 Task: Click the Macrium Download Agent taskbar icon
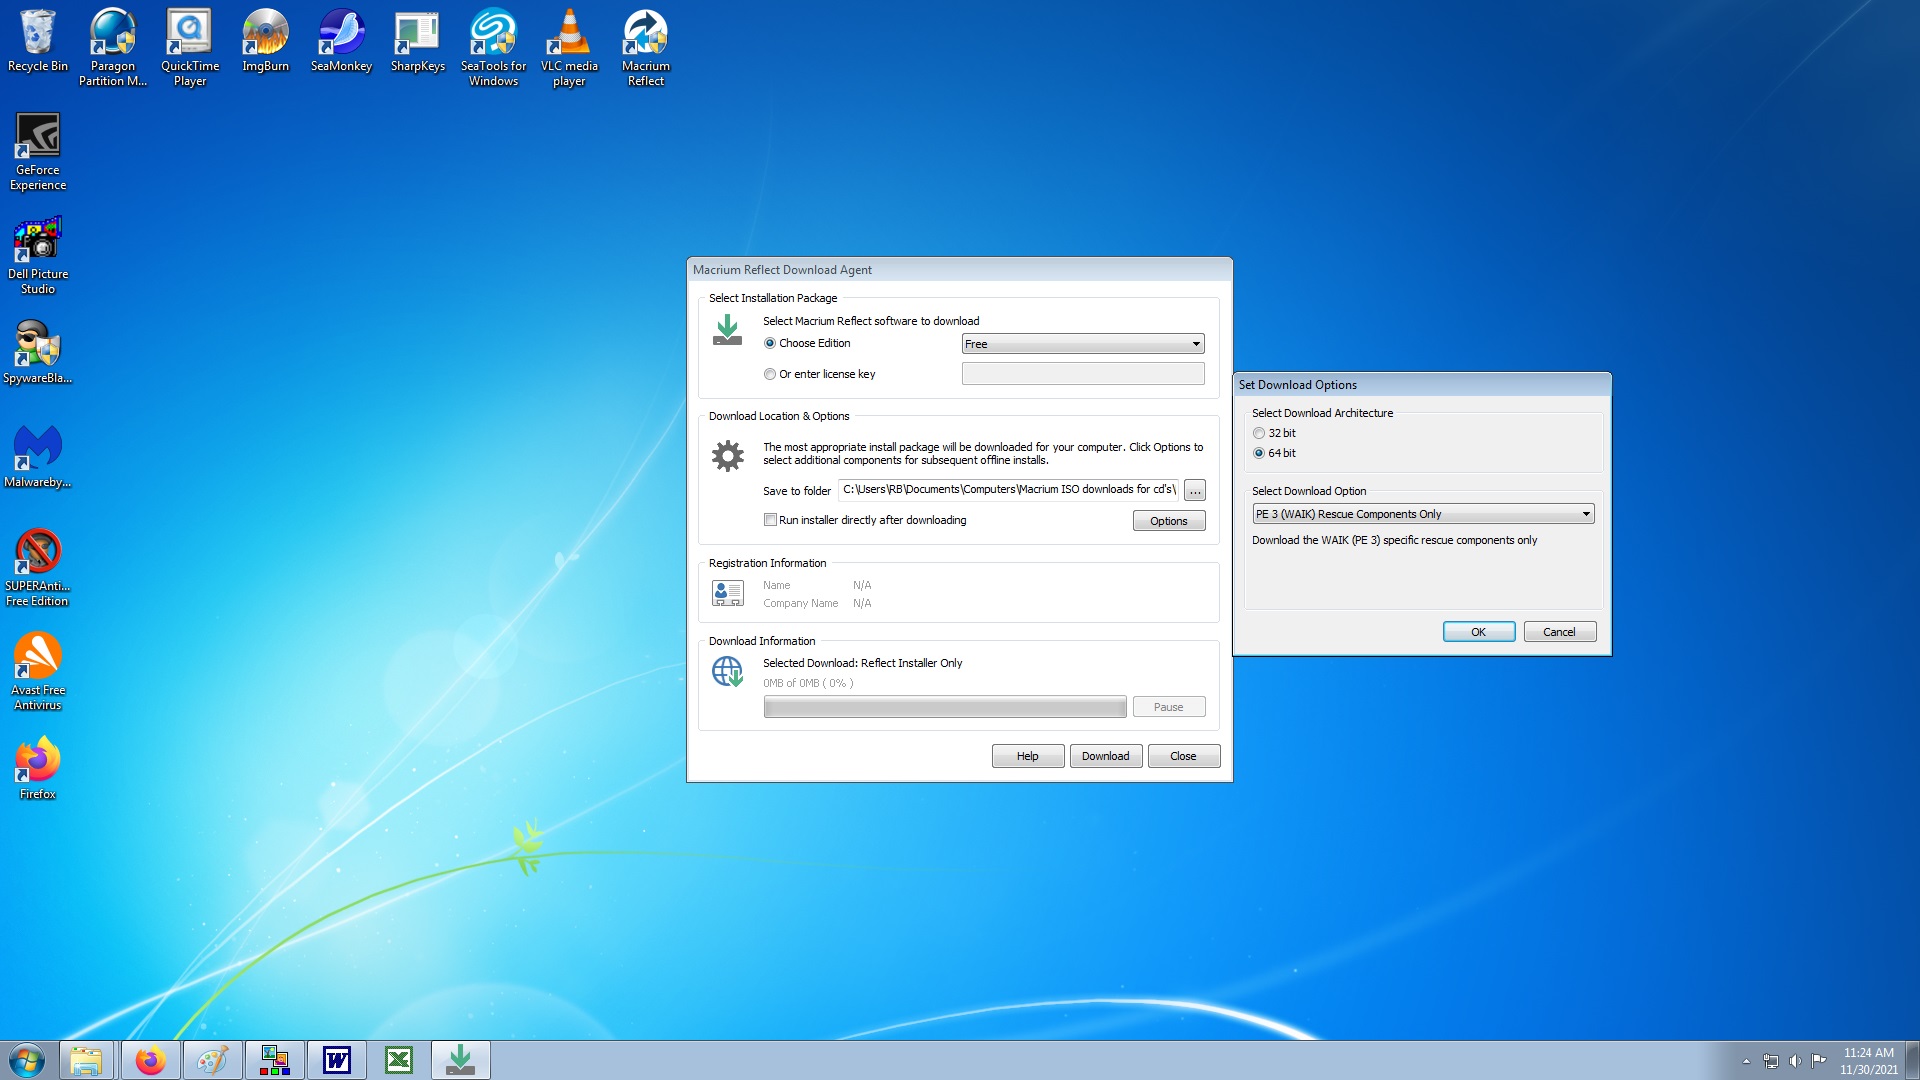tap(461, 1060)
